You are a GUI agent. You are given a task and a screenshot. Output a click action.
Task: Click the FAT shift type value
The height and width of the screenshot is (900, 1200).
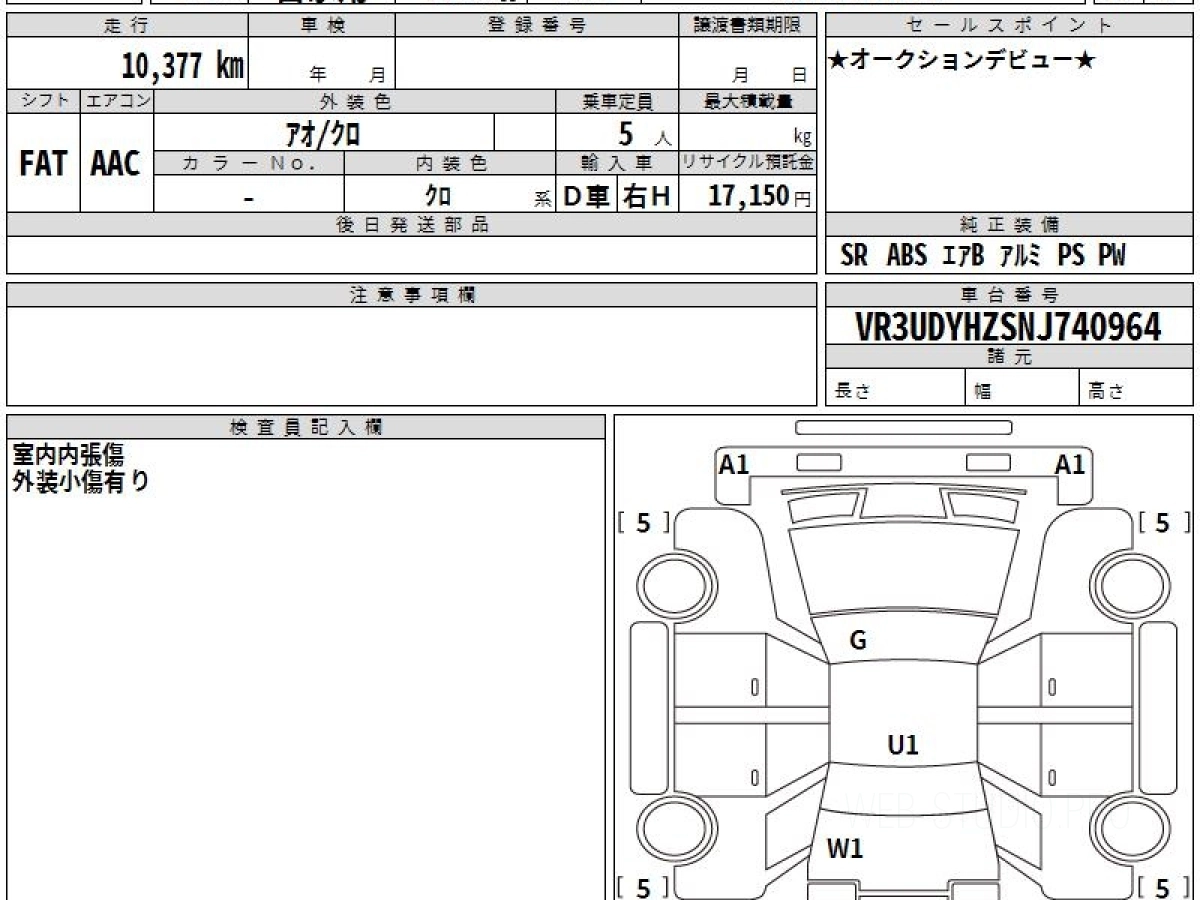coord(43,163)
